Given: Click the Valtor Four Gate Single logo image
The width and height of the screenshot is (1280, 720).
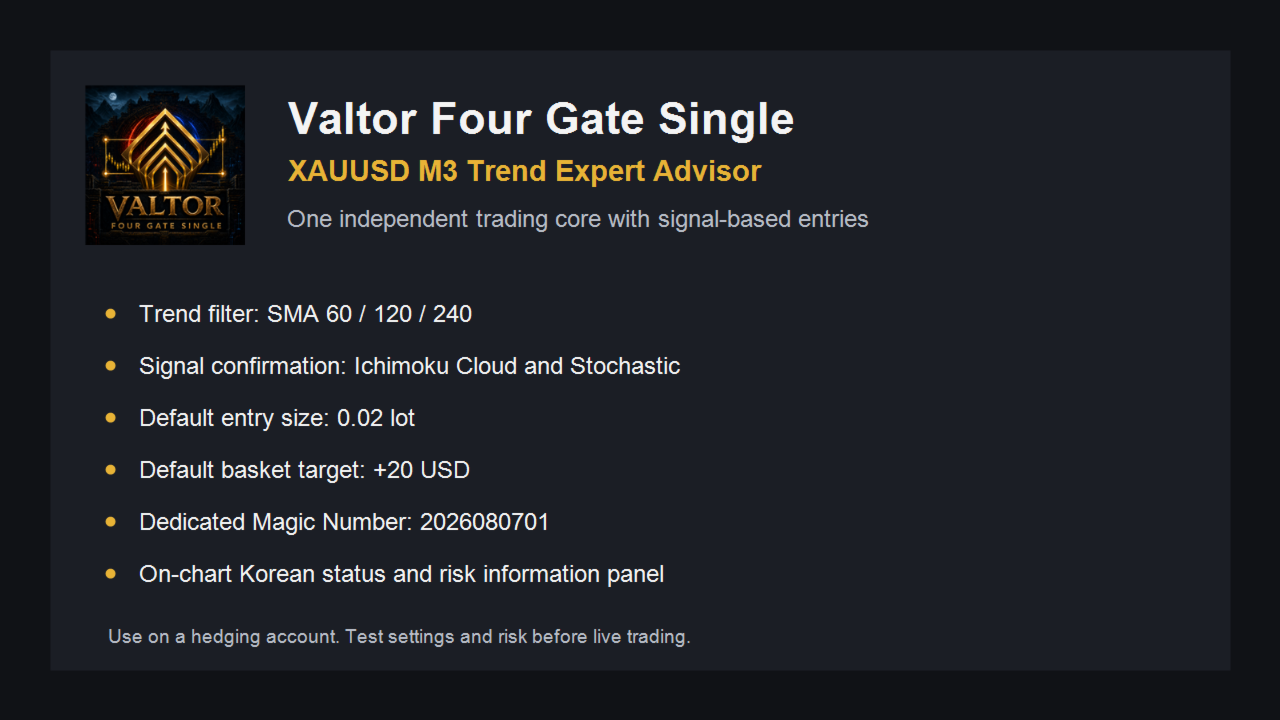Looking at the screenshot, I should point(165,165).
